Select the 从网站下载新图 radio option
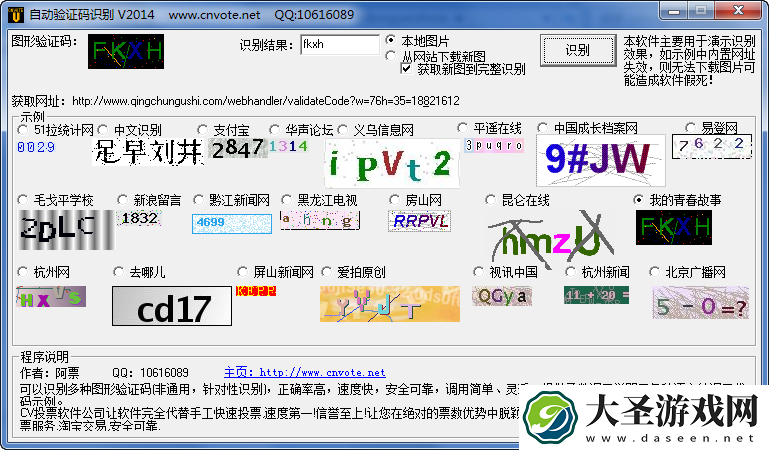 click(x=391, y=56)
